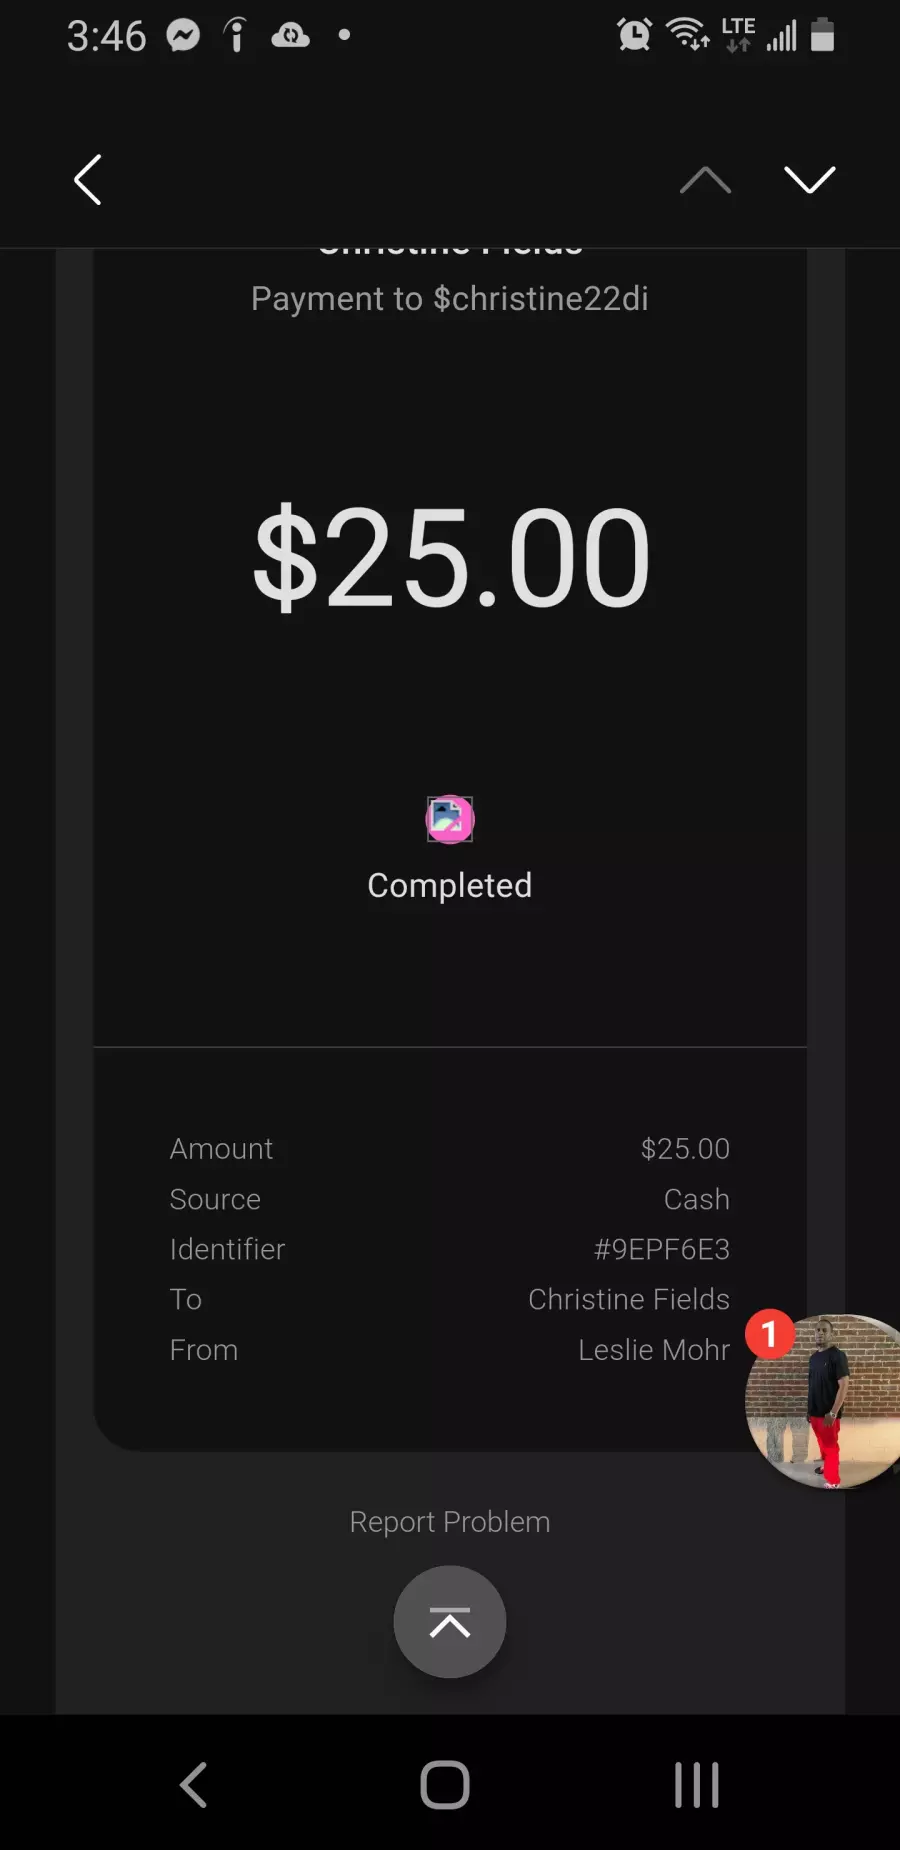Tap the Christine Fields recipient name

[x=629, y=1299]
